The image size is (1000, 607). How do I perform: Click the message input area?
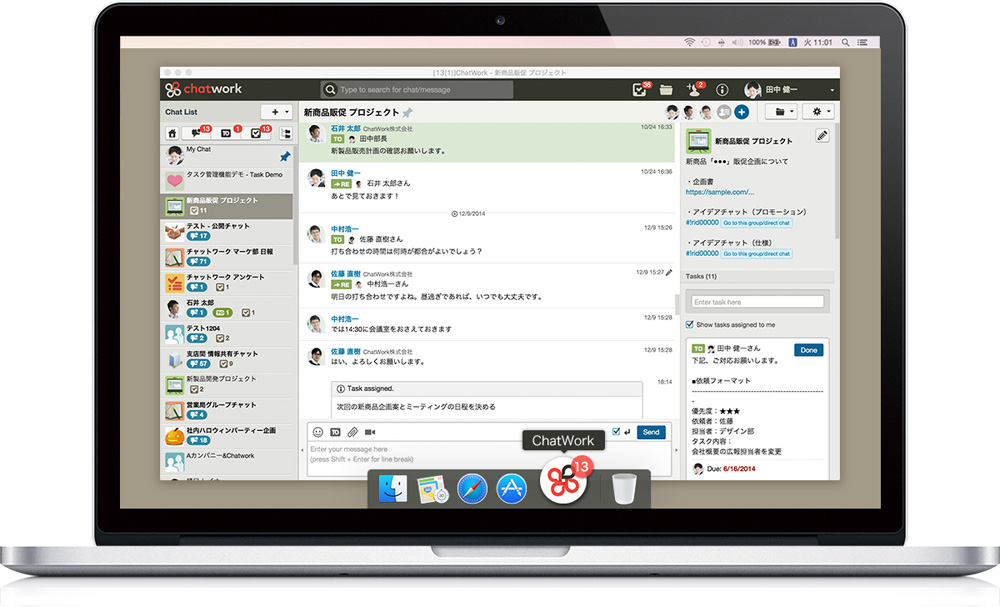(x=489, y=459)
